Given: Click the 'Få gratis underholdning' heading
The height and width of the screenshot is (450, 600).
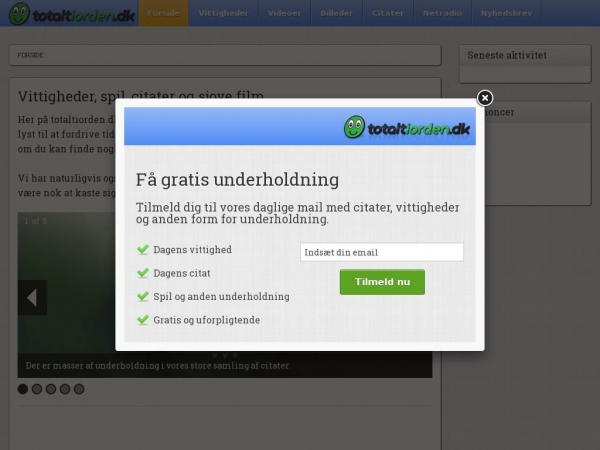Looking at the screenshot, I should 237,180.
